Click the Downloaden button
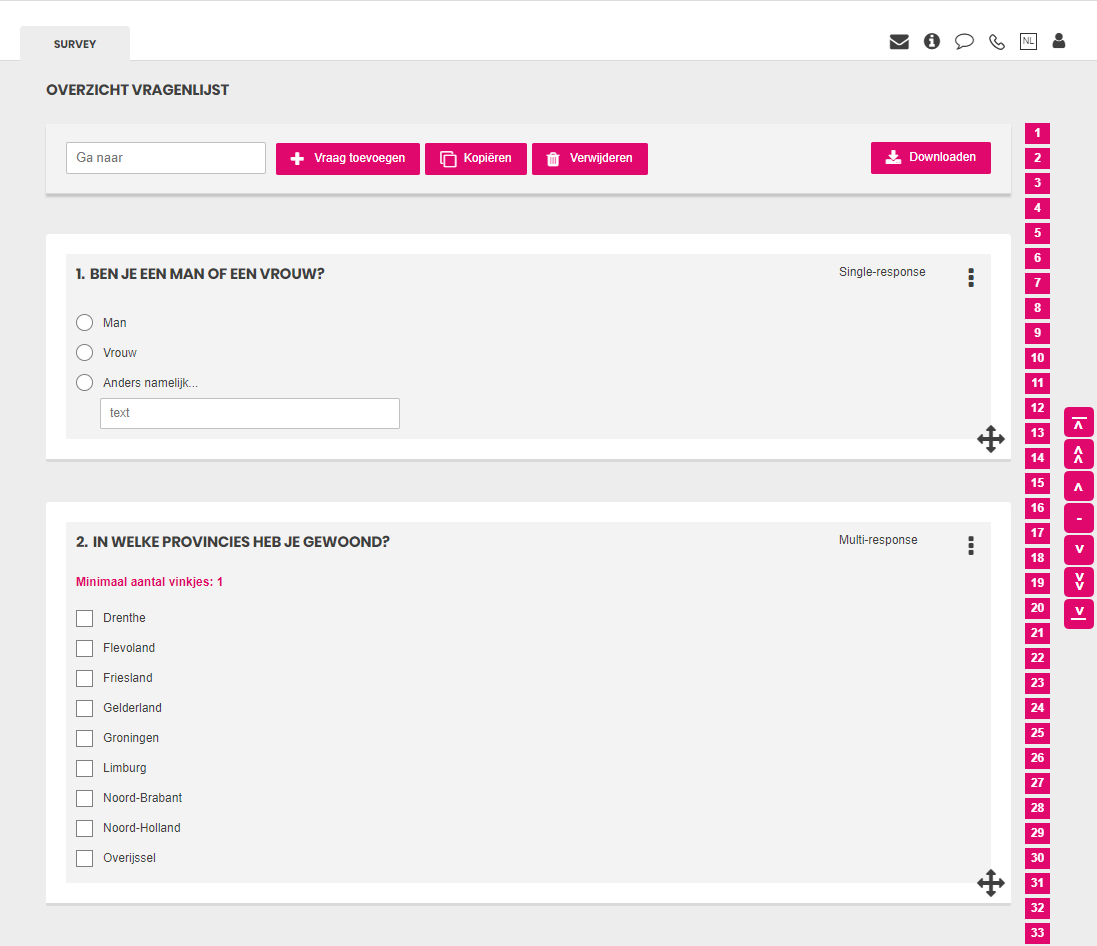This screenshot has width=1097, height=946. click(930, 157)
